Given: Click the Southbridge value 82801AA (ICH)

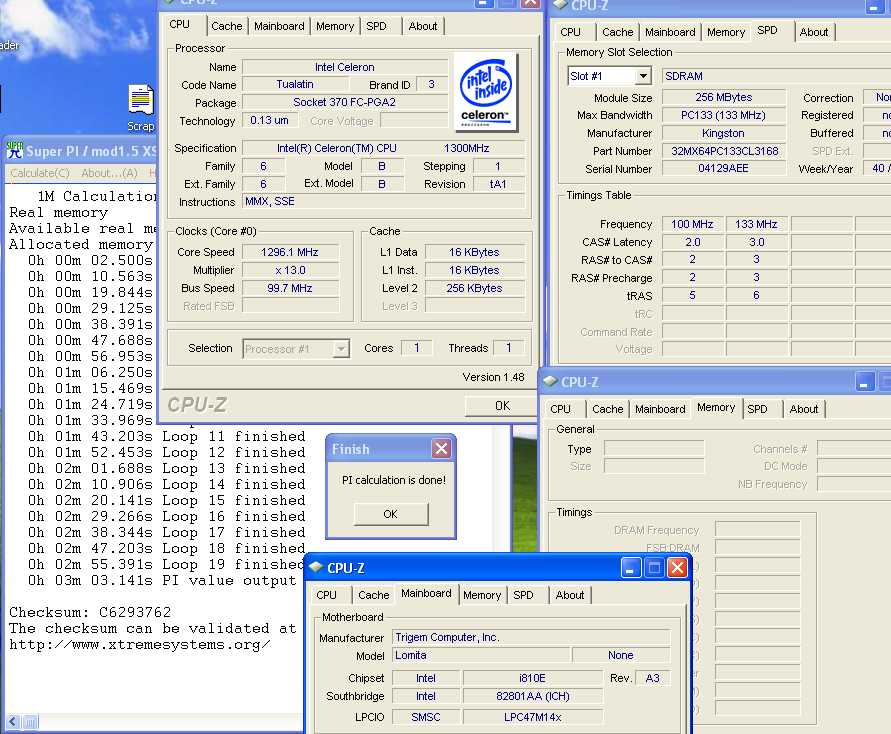Looking at the screenshot, I should click(x=532, y=697).
